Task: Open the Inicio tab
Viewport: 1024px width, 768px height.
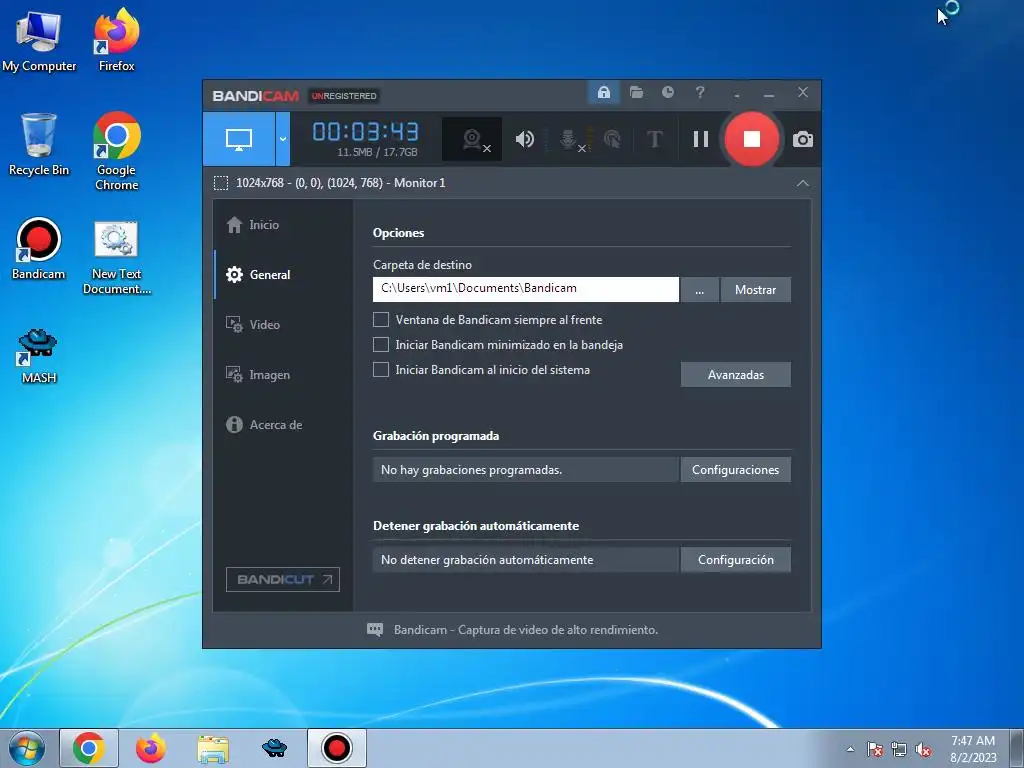Action: [283, 225]
